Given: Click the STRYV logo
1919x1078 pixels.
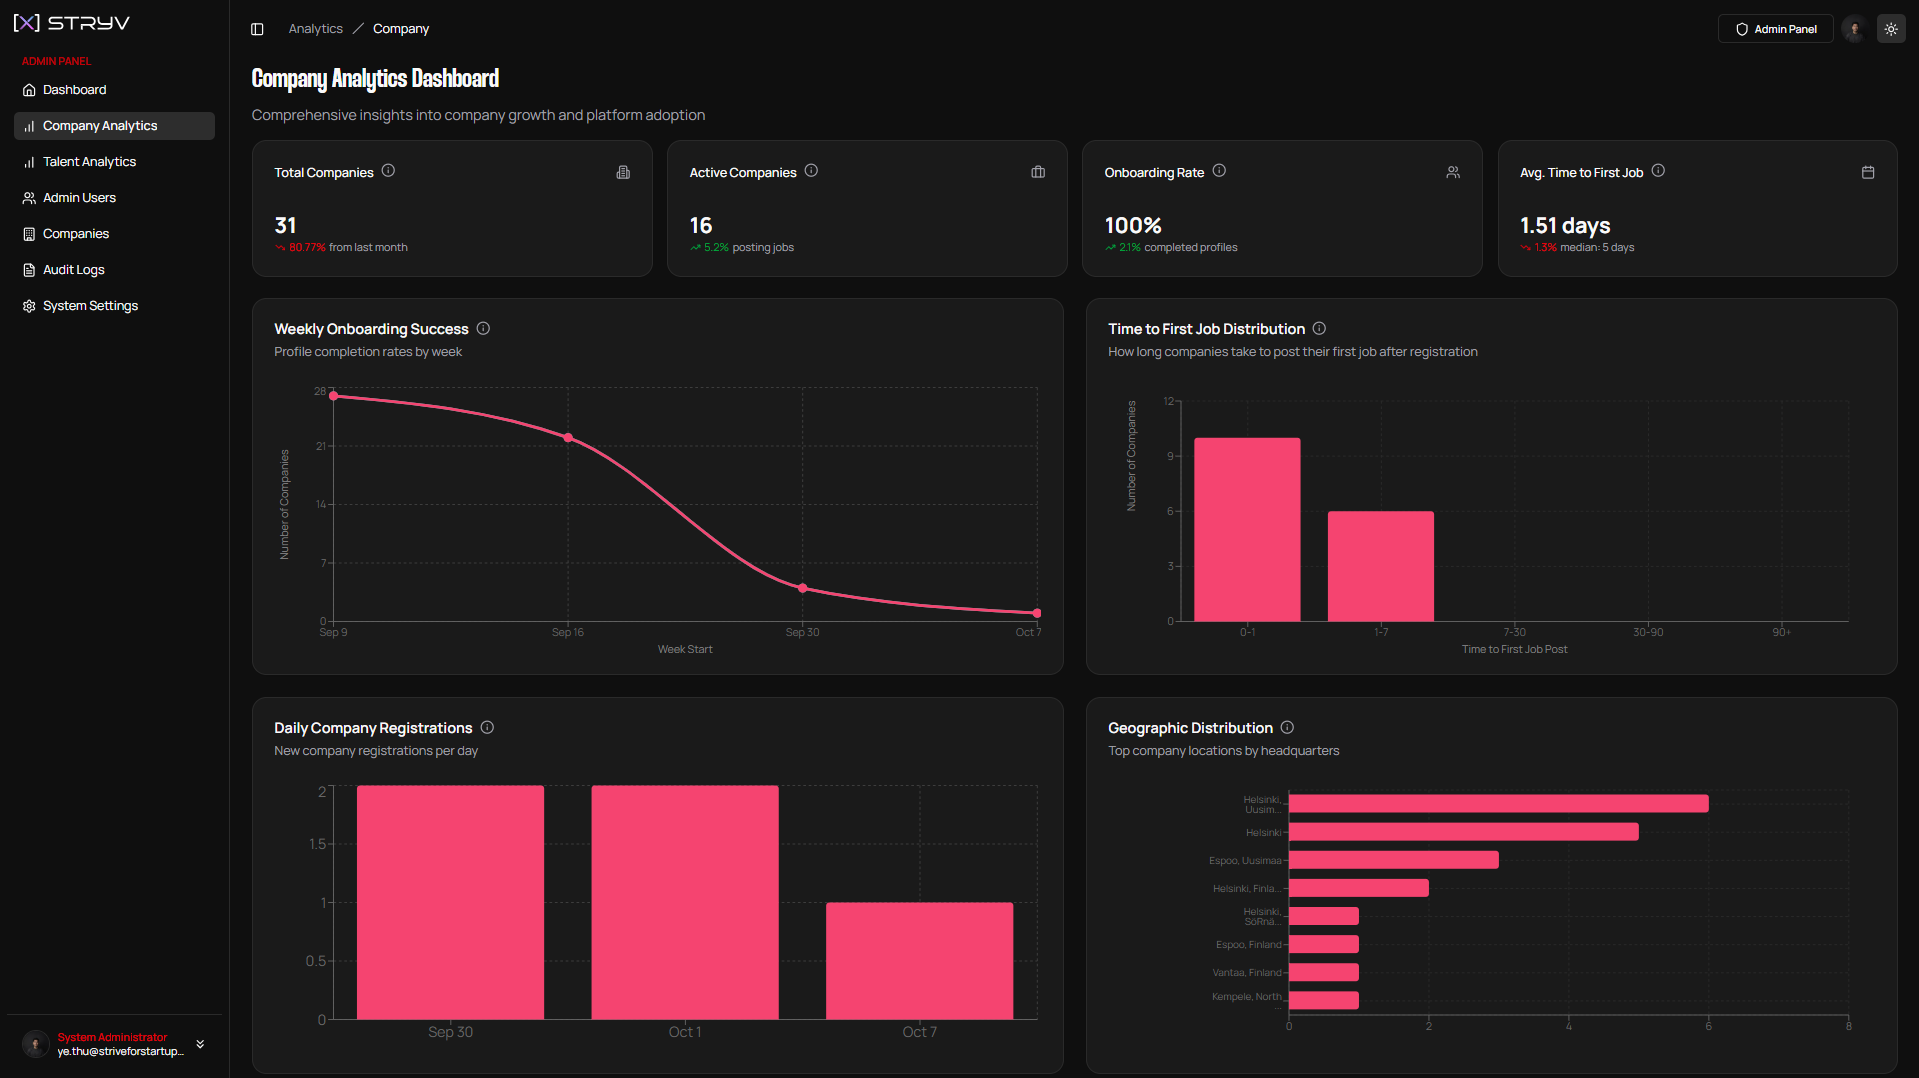Looking at the screenshot, I should pos(72,23).
